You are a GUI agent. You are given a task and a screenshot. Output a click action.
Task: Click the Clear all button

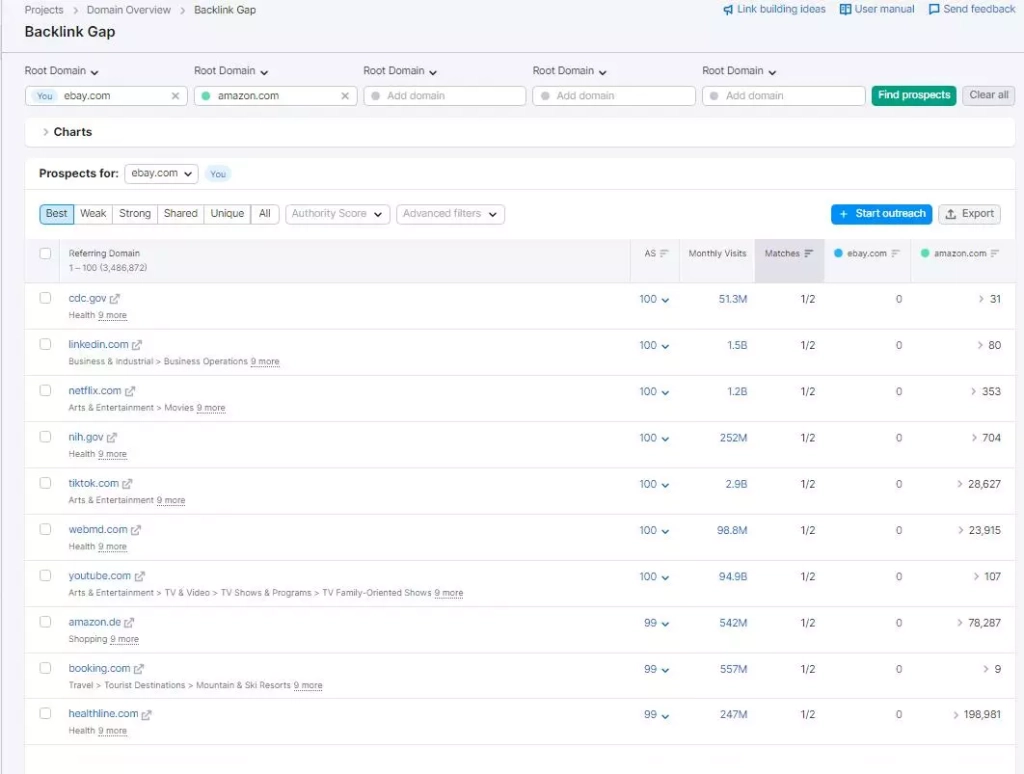pos(989,95)
